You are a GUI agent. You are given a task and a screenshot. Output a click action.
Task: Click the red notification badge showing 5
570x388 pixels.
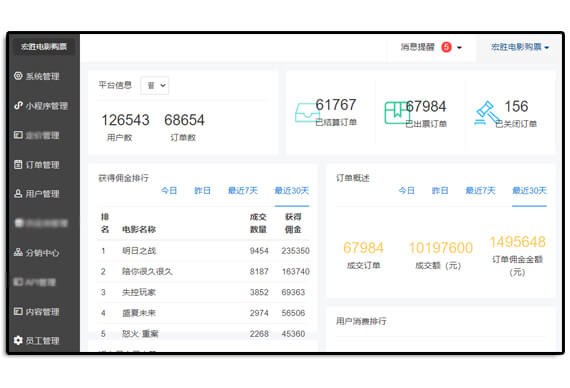[446, 47]
